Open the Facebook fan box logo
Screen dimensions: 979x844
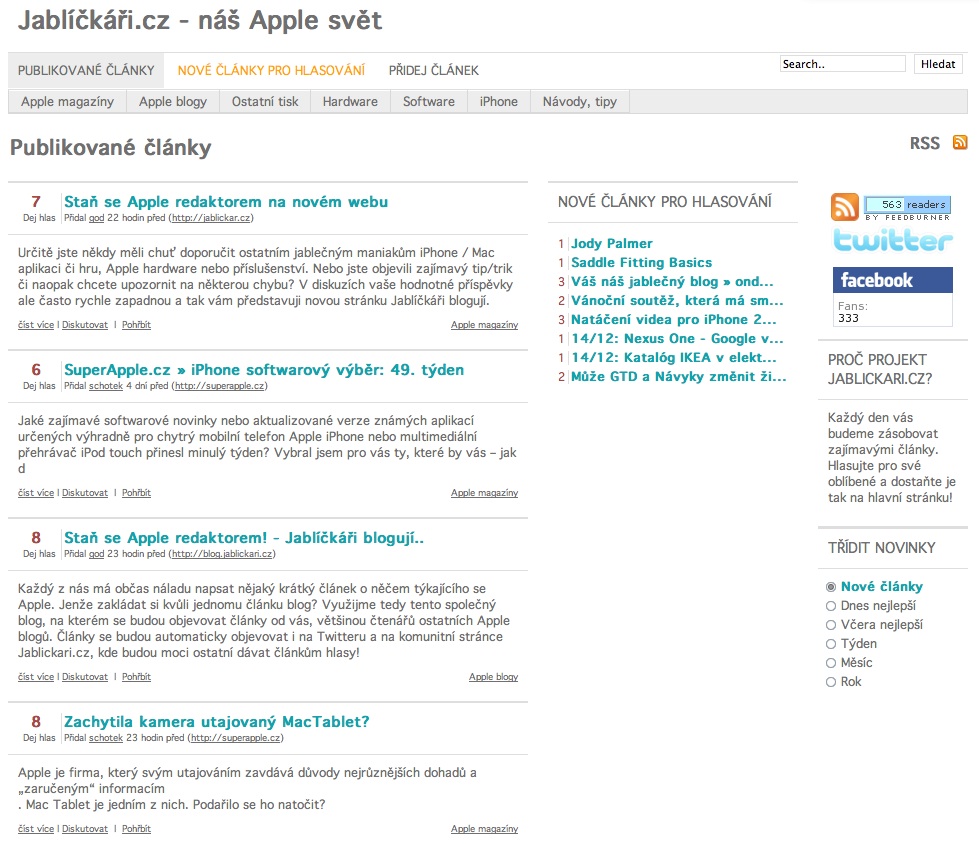click(x=893, y=280)
